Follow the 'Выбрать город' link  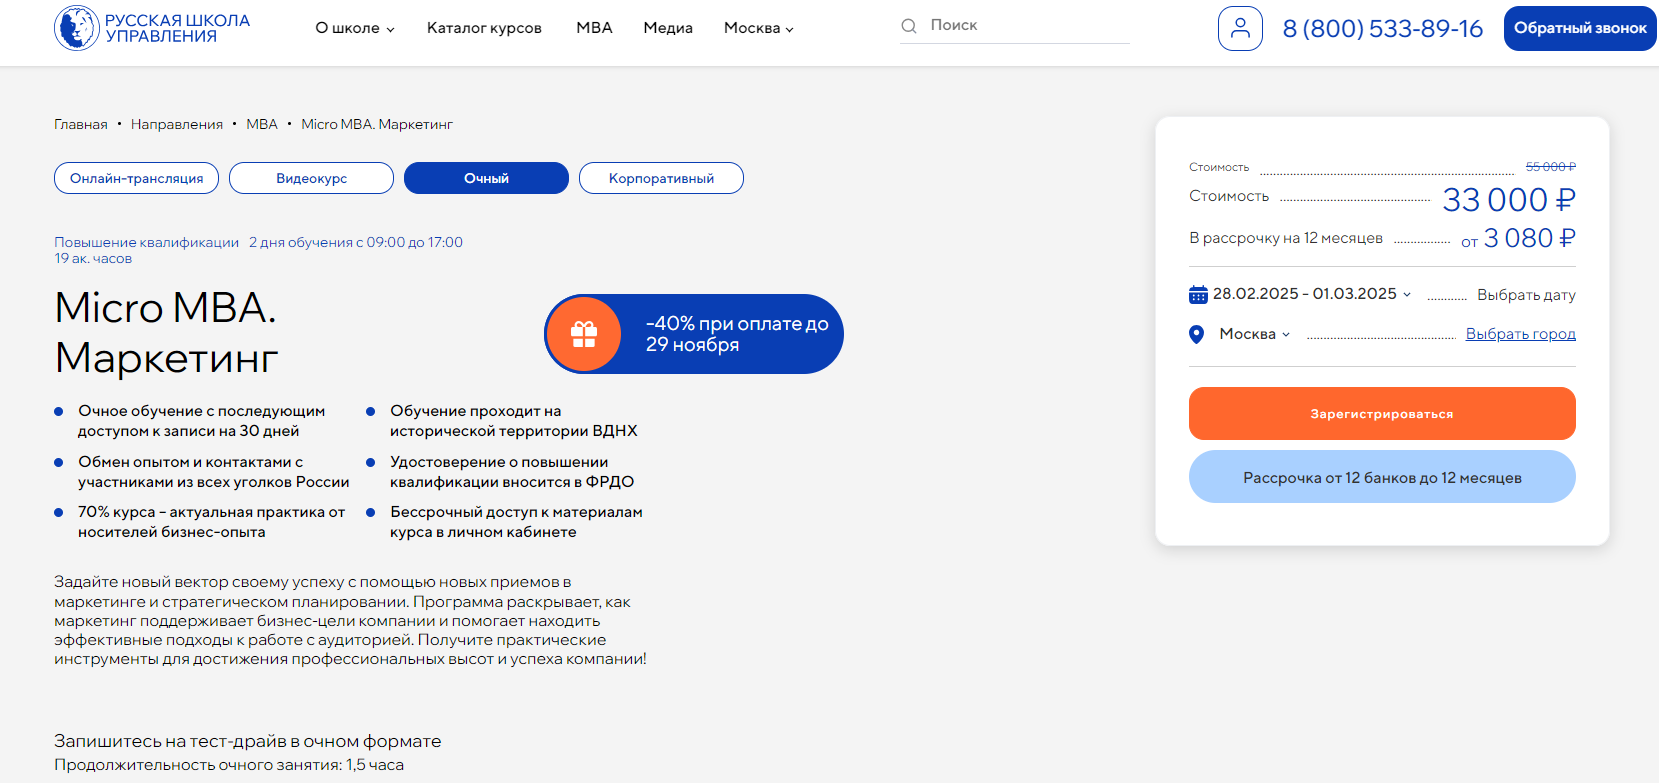pyautogui.click(x=1520, y=334)
